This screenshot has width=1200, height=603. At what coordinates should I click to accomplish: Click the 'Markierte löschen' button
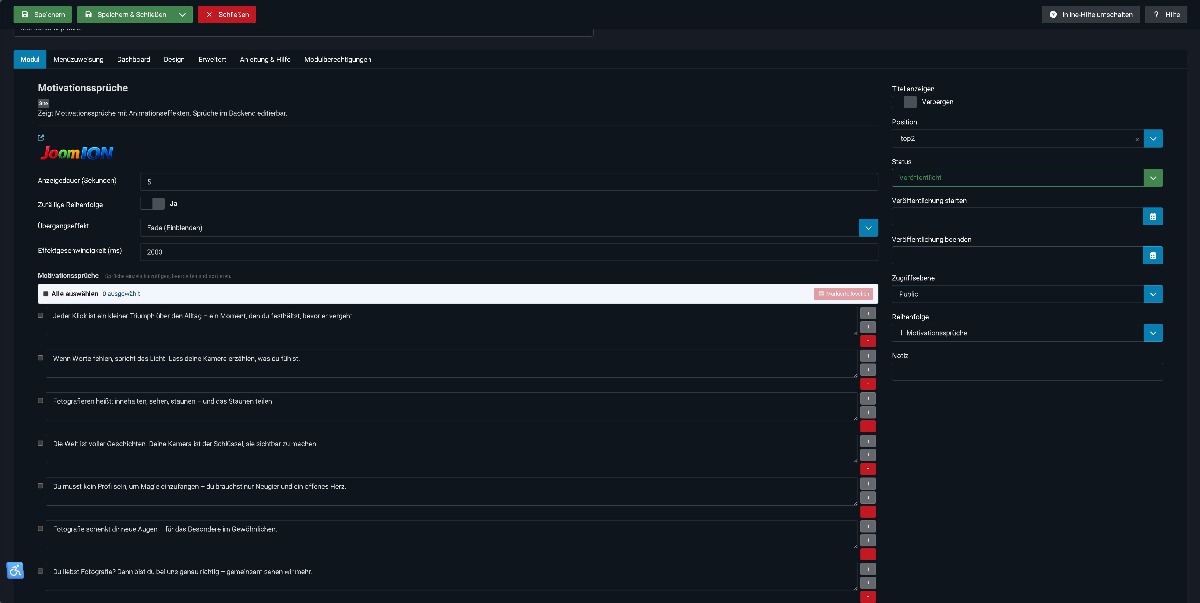coord(844,294)
